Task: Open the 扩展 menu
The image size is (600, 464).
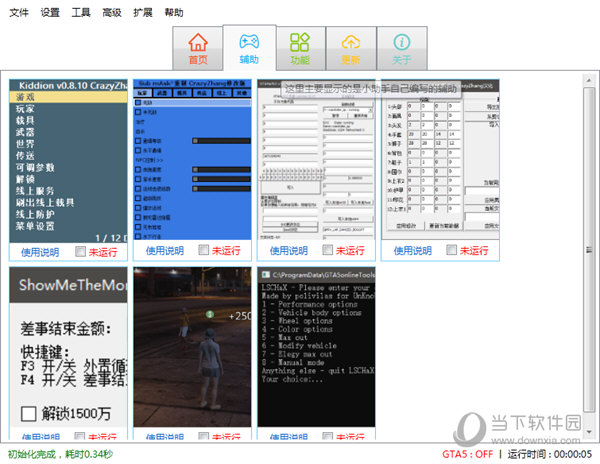Action: point(143,13)
